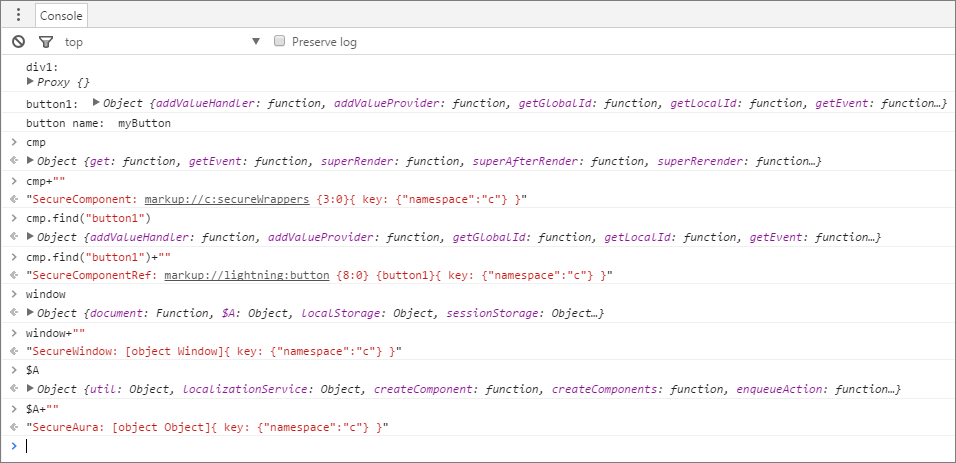The height and width of the screenshot is (463, 956).
Task: Focus the console prompt input line
Action: [x=488, y=447]
